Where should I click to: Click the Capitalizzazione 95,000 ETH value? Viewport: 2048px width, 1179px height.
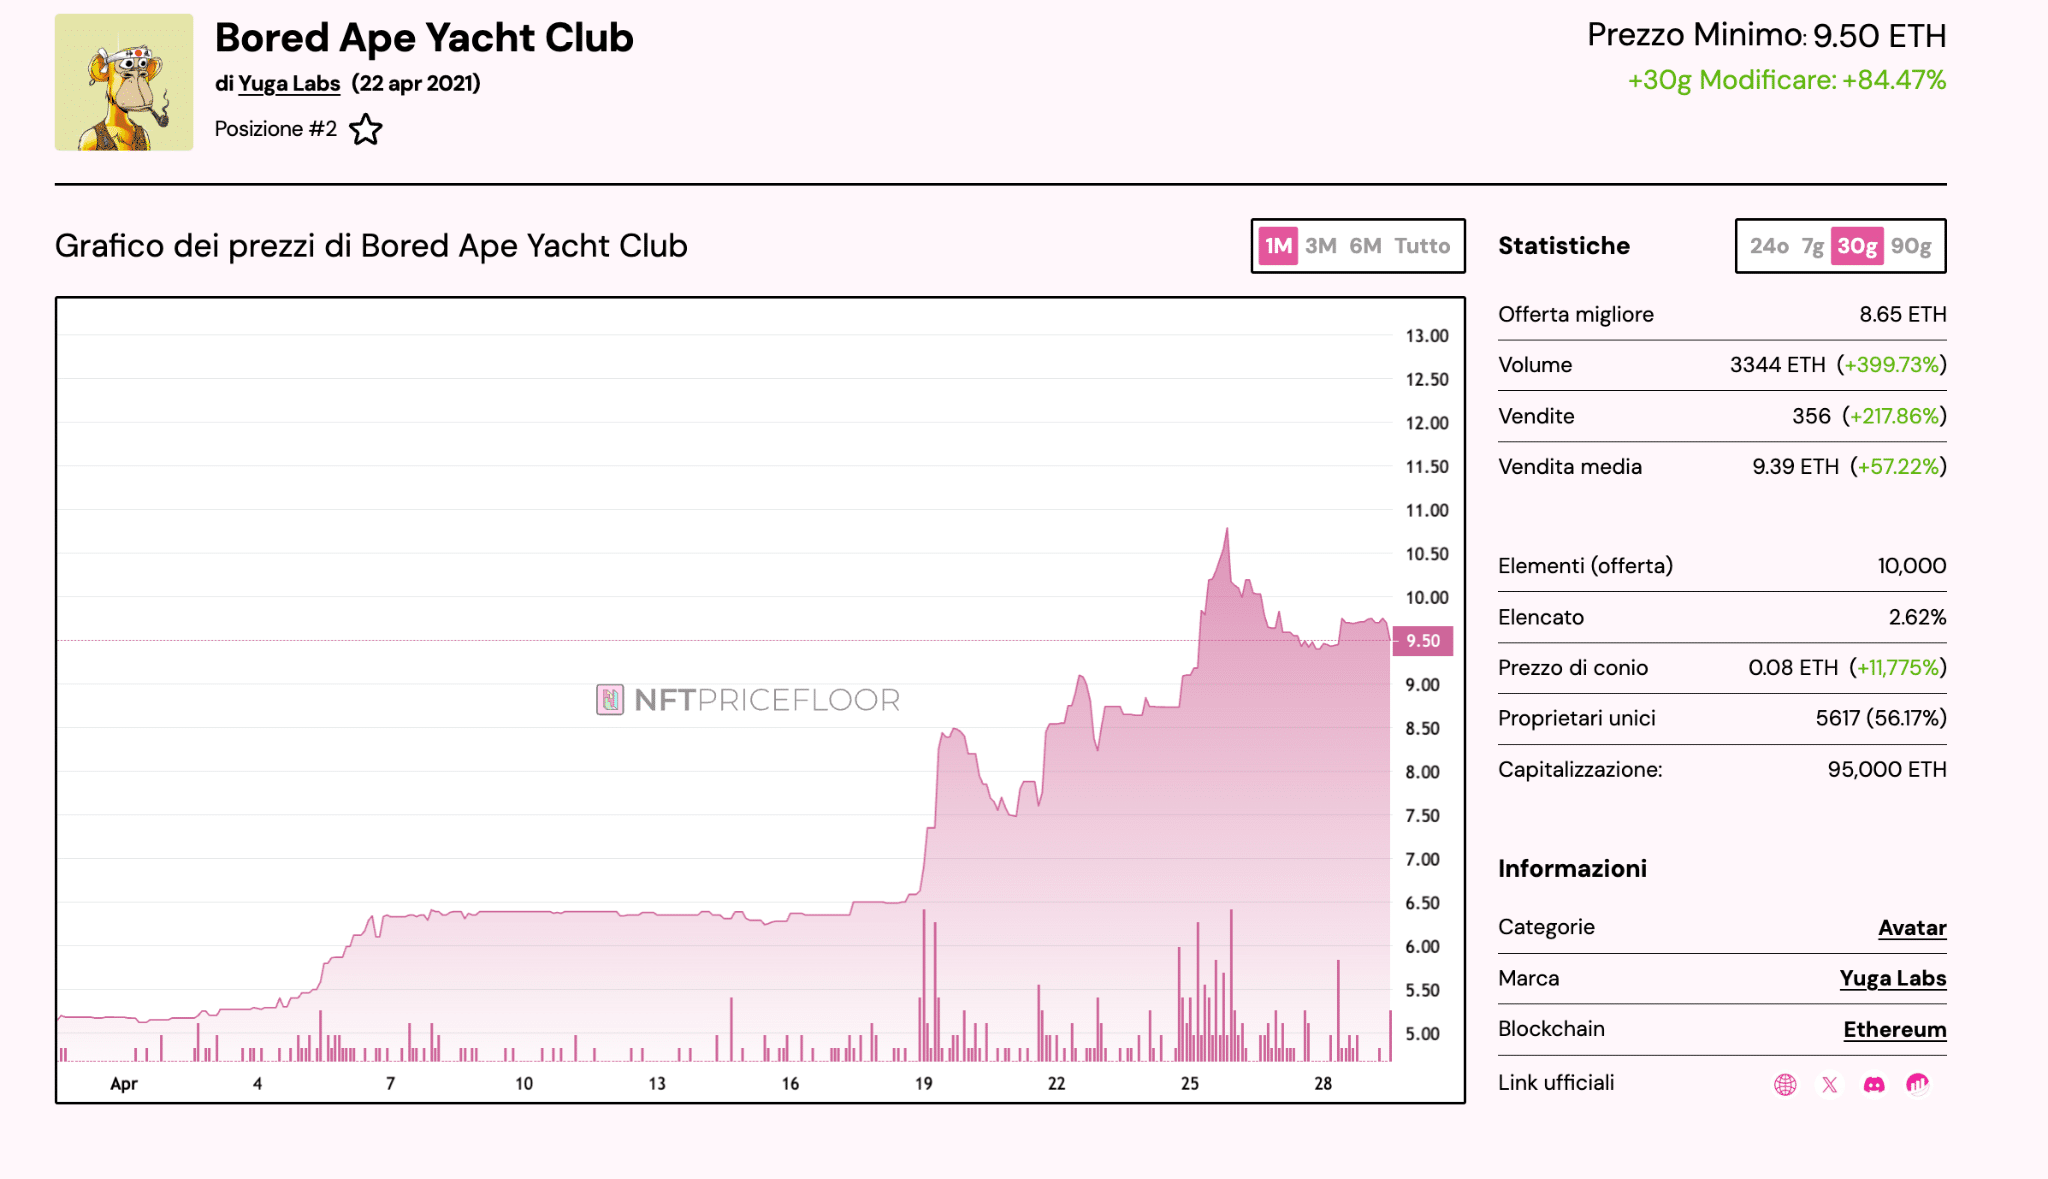tap(1887, 769)
